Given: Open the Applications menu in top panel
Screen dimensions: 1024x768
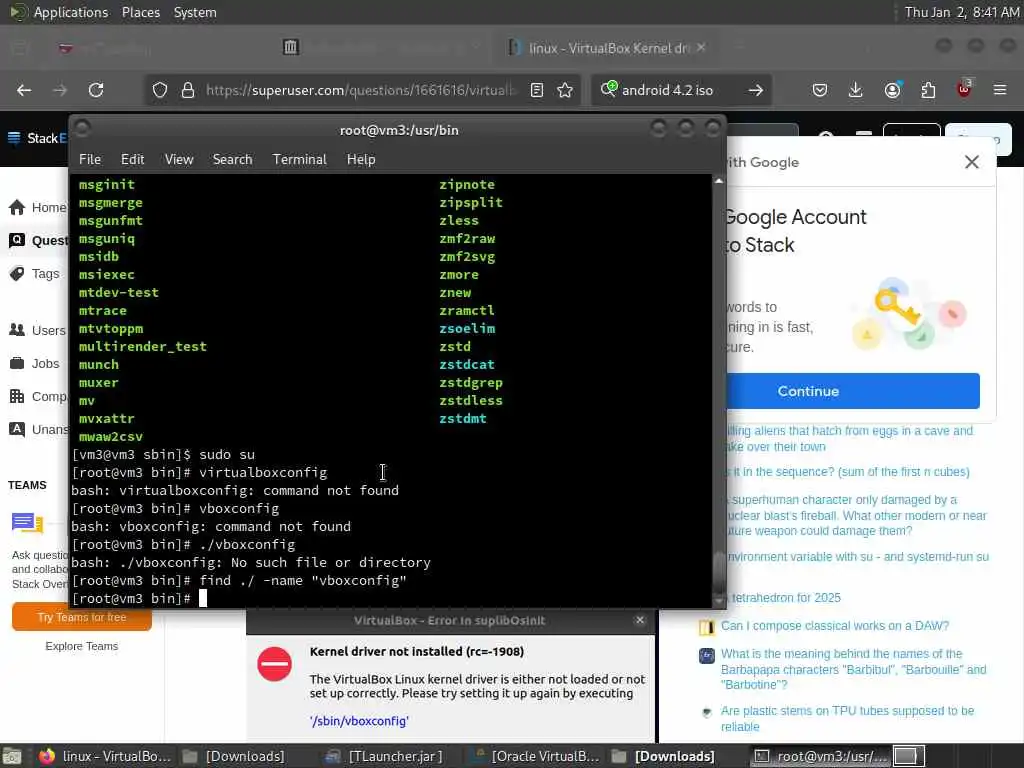Looking at the screenshot, I should (x=71, y=12).
